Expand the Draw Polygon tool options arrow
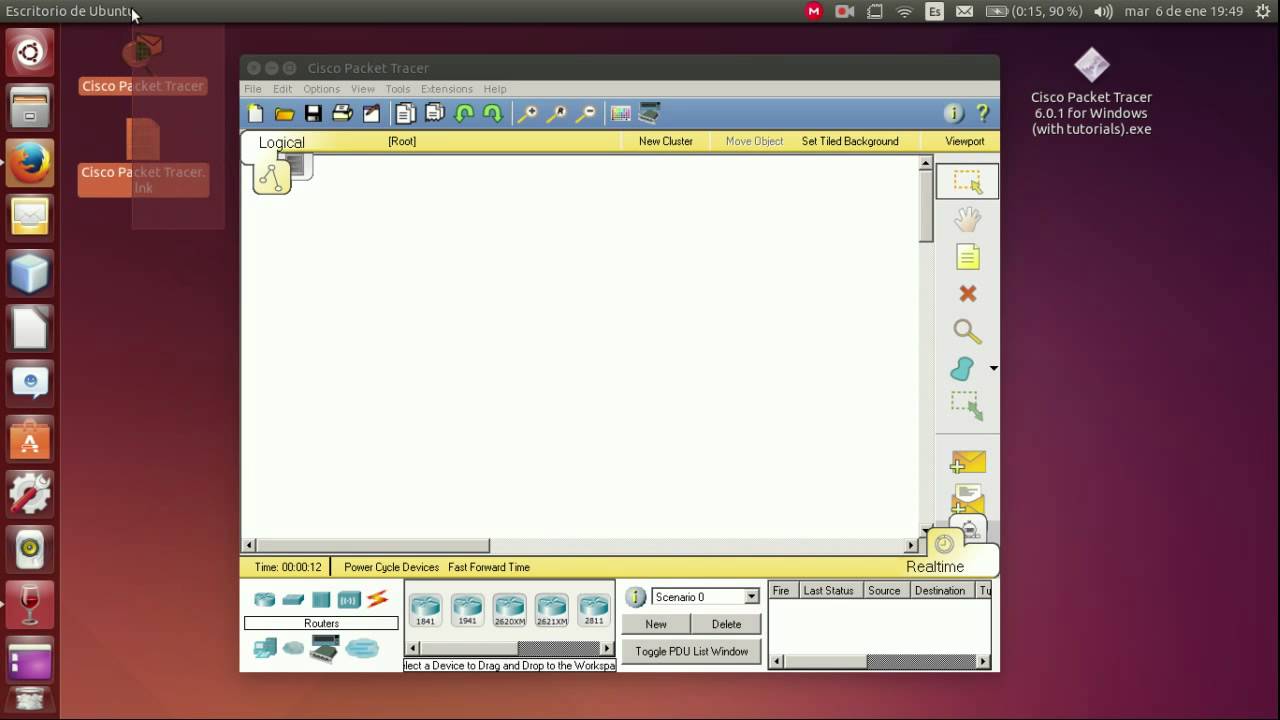The height and width of the screenshot is (720, 1280). pos(994,369)
